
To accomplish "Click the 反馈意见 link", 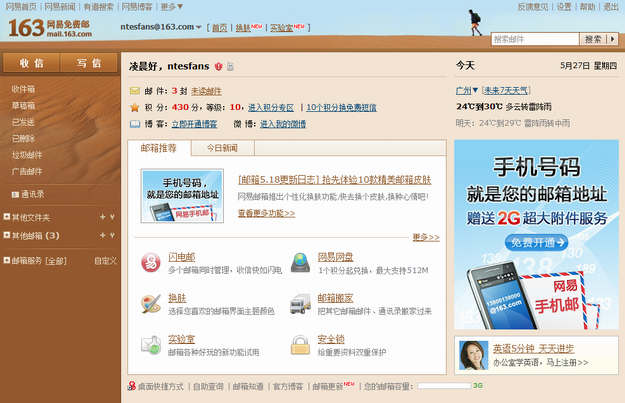I will [x=533, y=7].
